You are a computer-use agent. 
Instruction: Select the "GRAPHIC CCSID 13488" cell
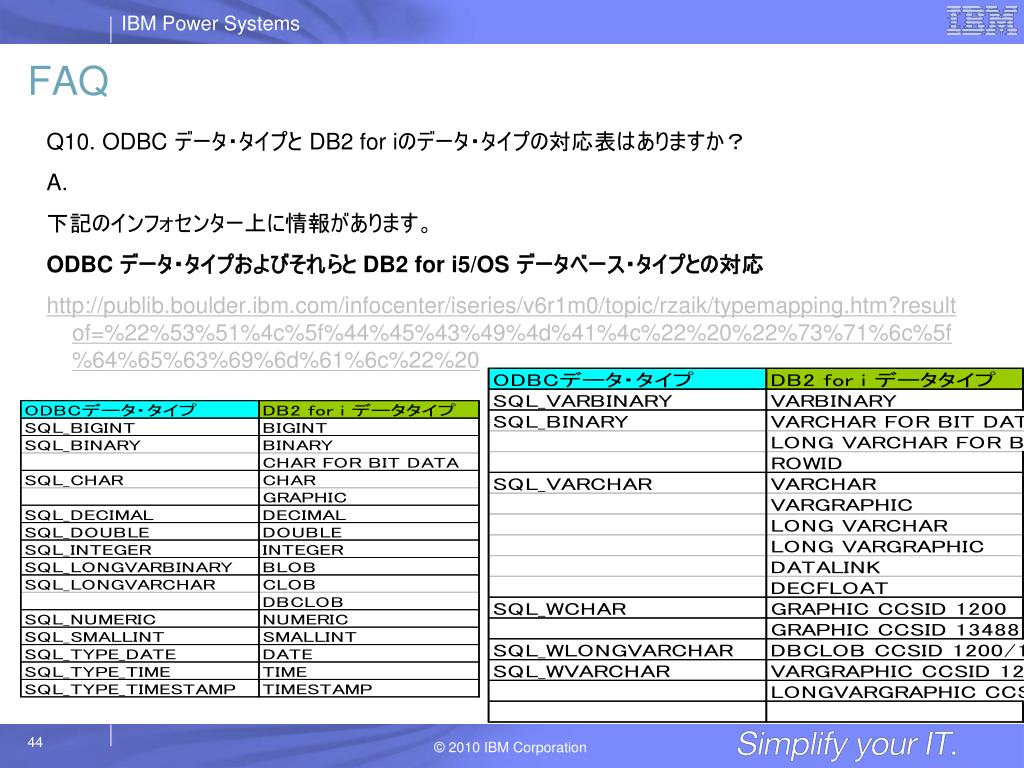click(895, 630)
